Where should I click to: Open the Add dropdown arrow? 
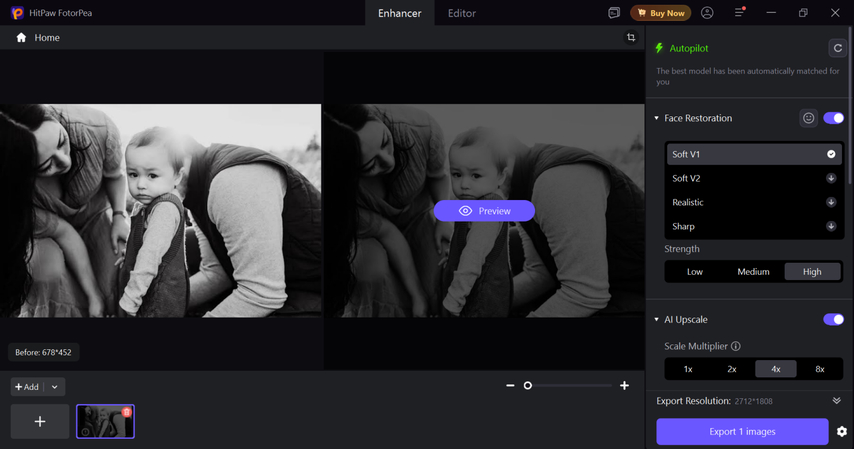(x=54, y=387)
